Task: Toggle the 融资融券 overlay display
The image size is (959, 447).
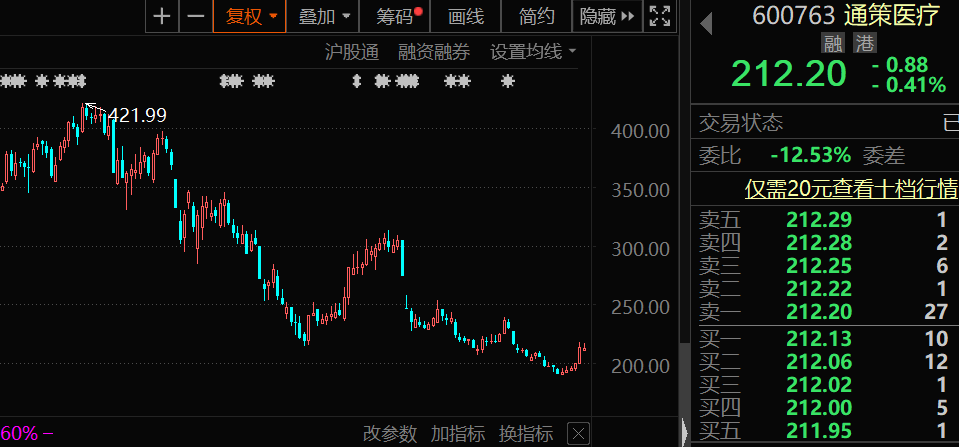Action: 433,52
